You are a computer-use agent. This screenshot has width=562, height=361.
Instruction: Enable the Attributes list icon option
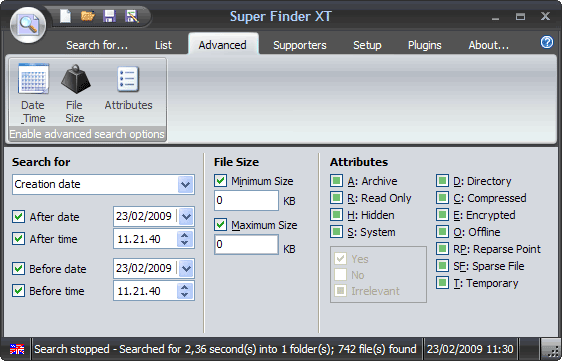tap(128, 87)
